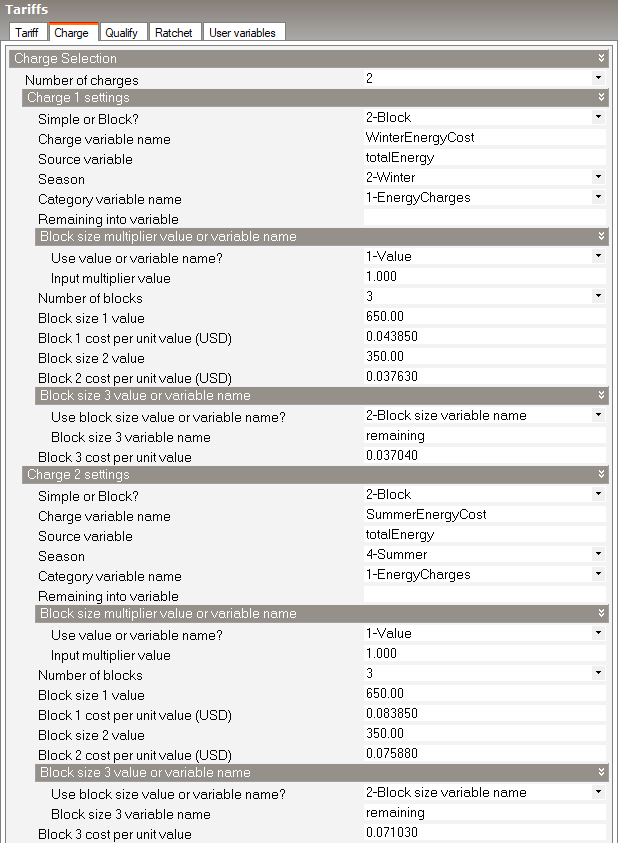This screenshot has height=843, width=618.
Task: Edit the SummerEnergyCost charge variable name field
Action: coord(484,514)
